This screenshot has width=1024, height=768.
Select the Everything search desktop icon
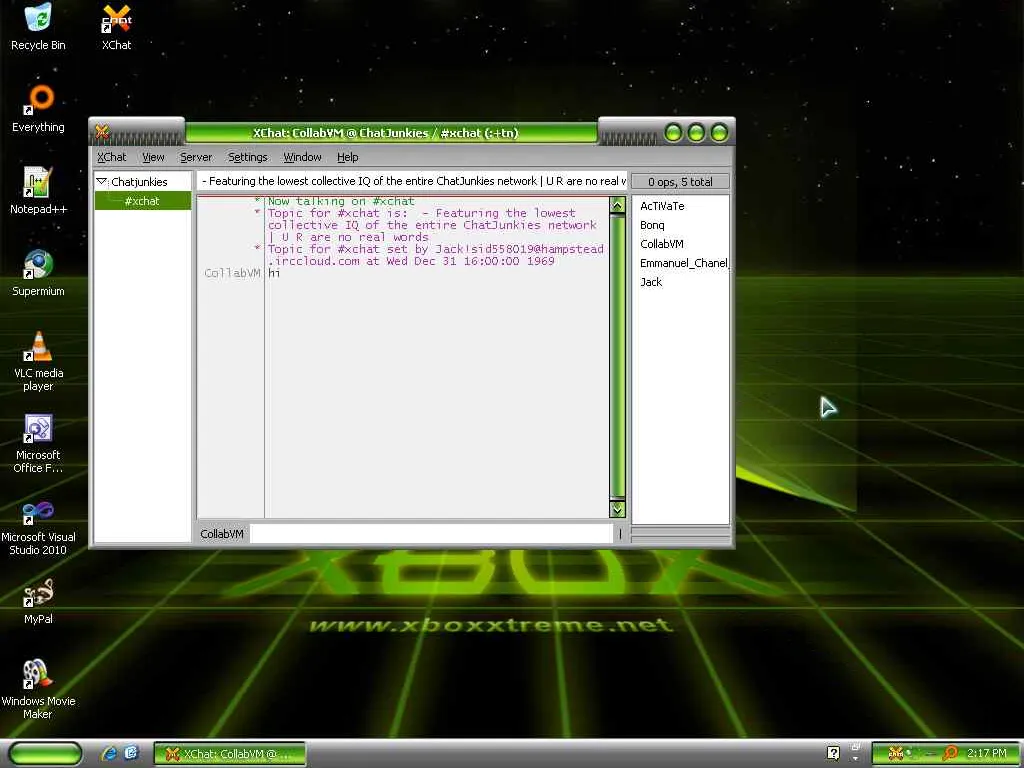(38, 108)
